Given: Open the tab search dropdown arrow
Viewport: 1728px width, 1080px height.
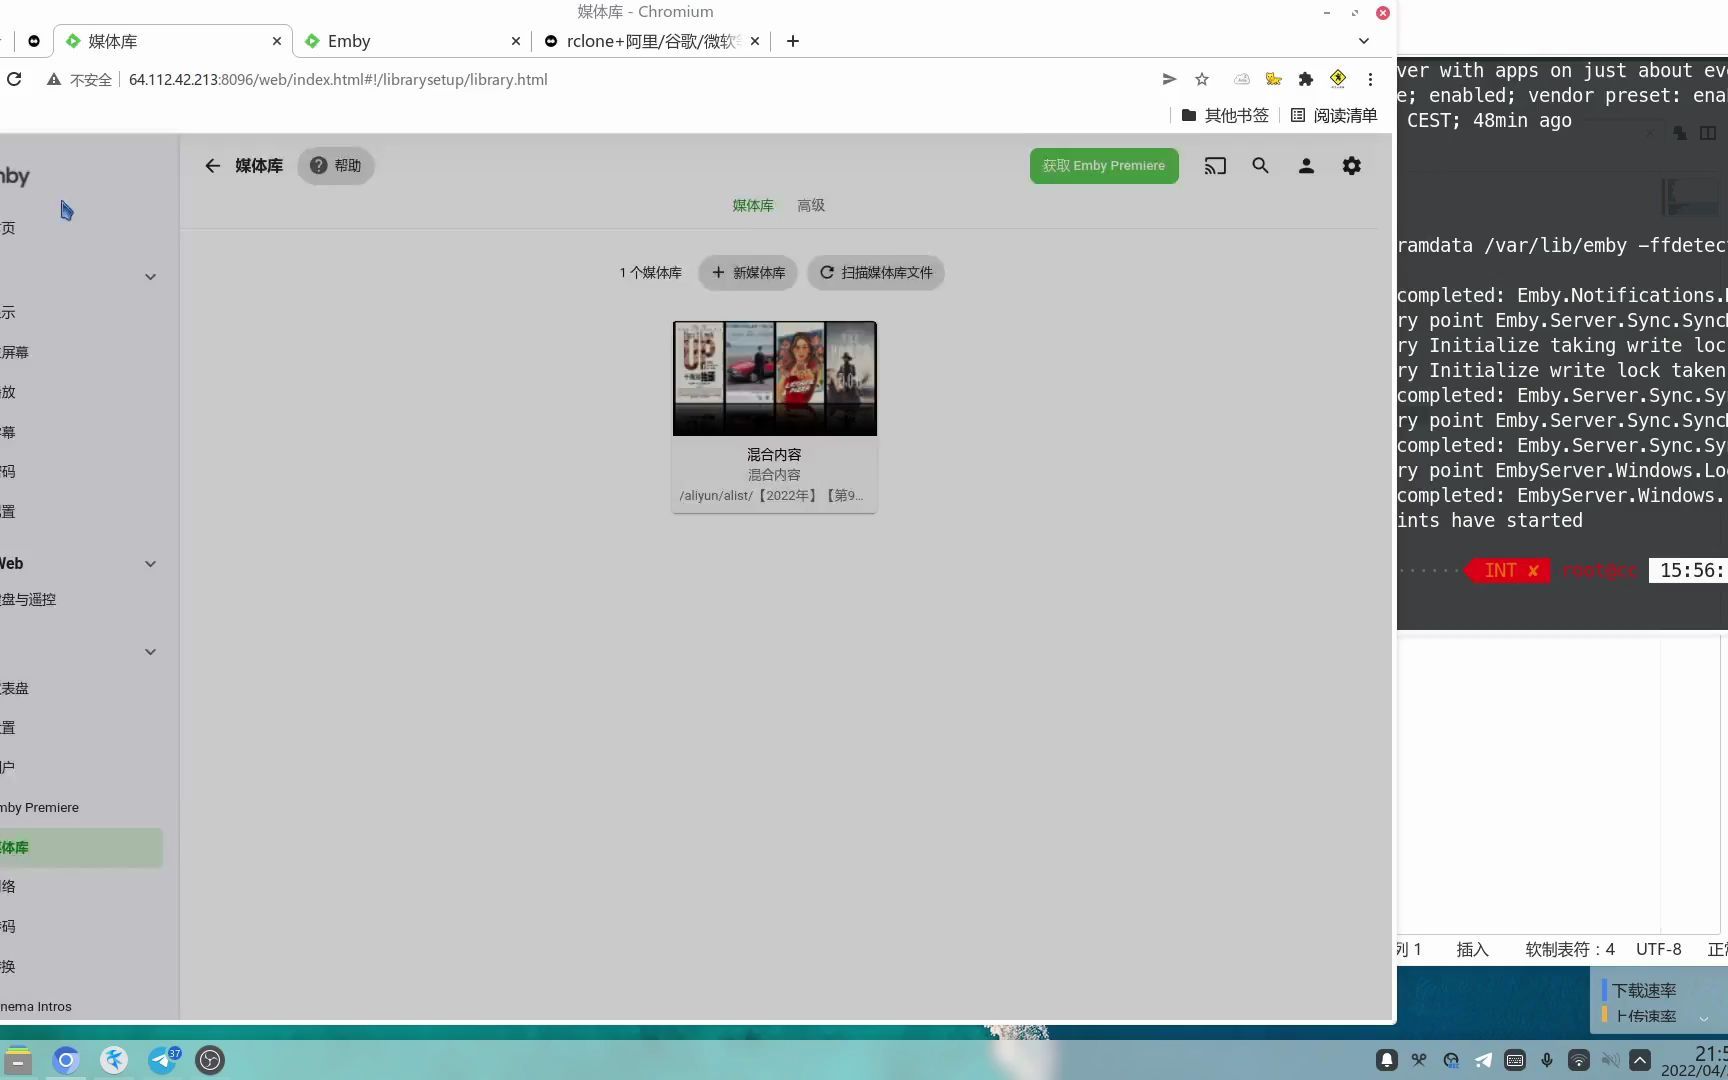Looking at the screenshot, I should 1364,41.
